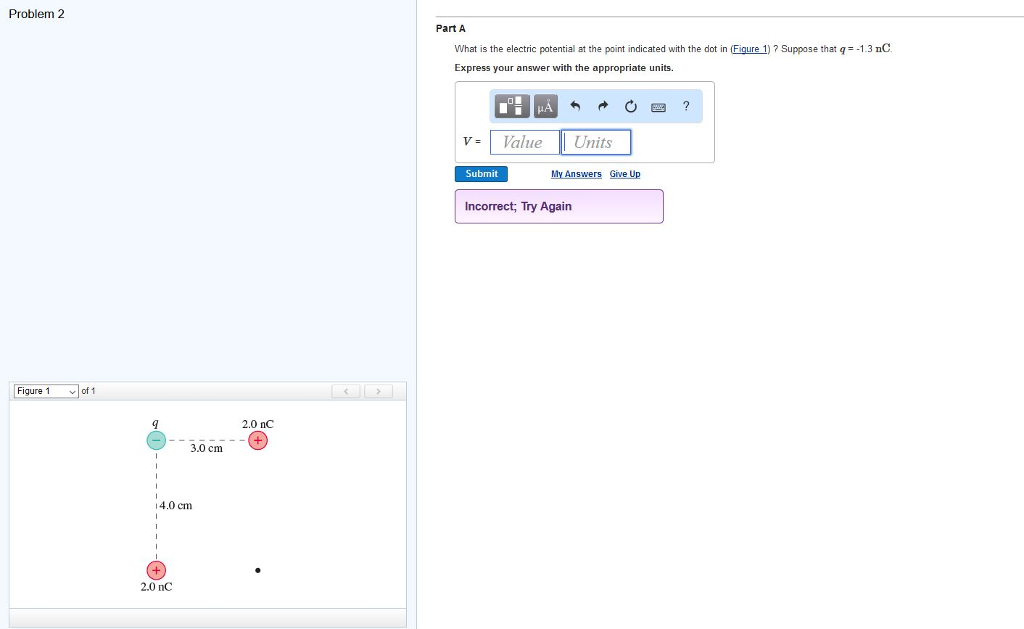Click 'Express your answer with the appropriate units' text

(x=564, y=68)
